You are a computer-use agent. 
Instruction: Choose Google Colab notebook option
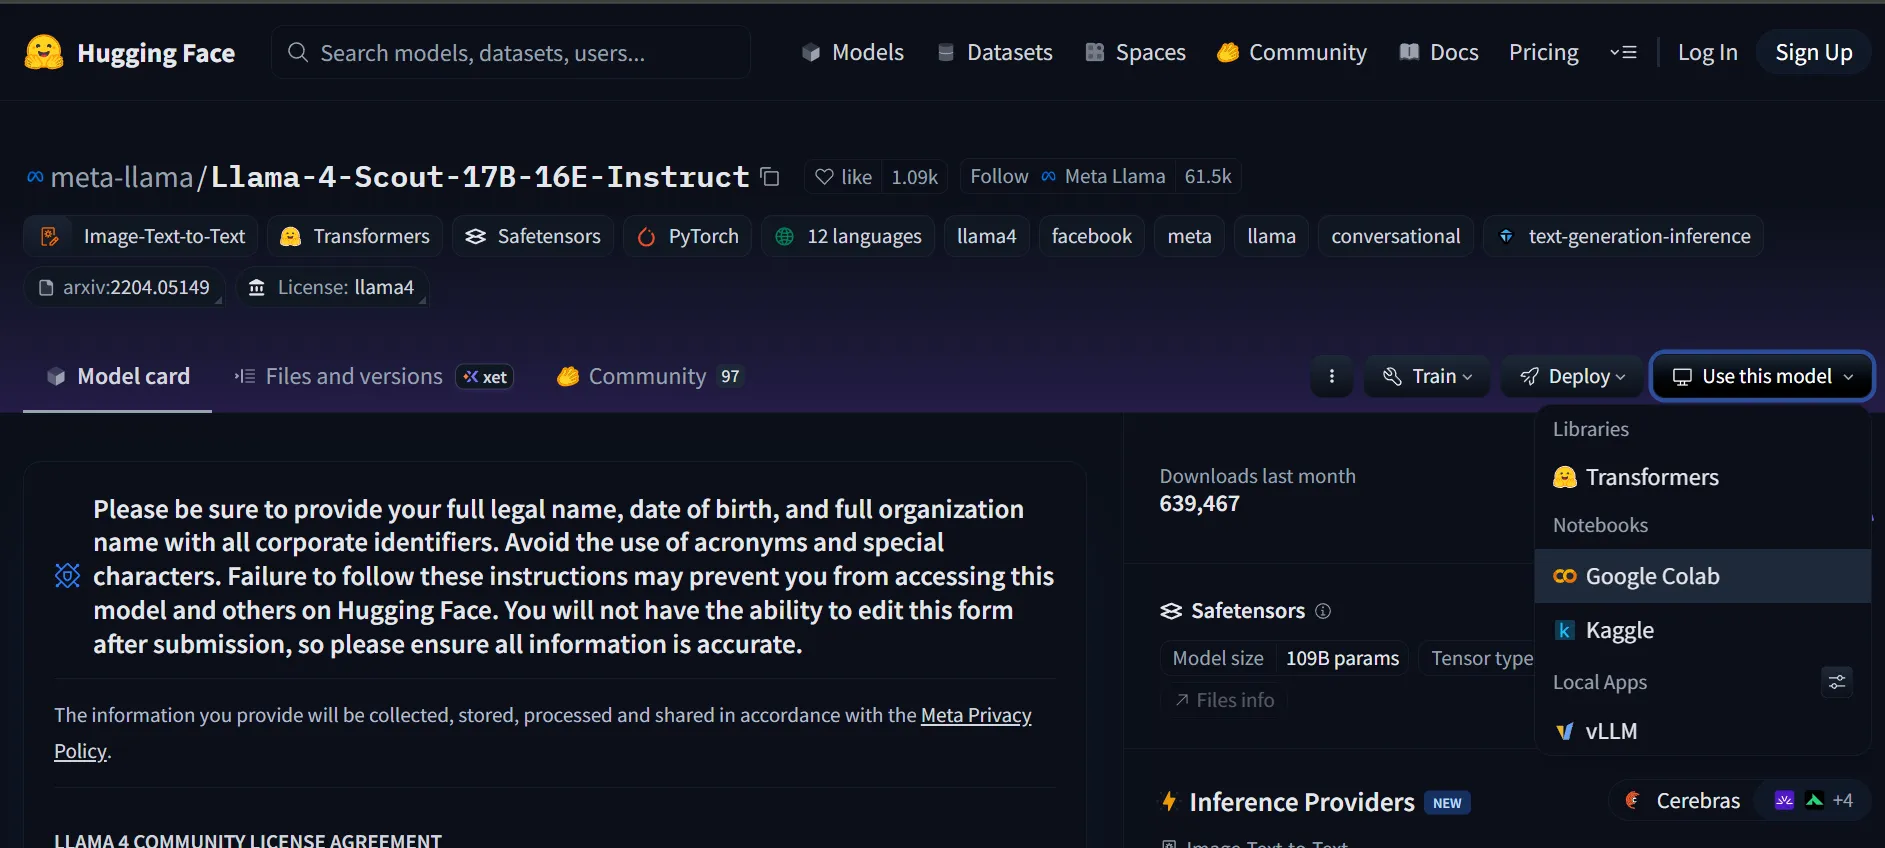(x=1703, y=576)
